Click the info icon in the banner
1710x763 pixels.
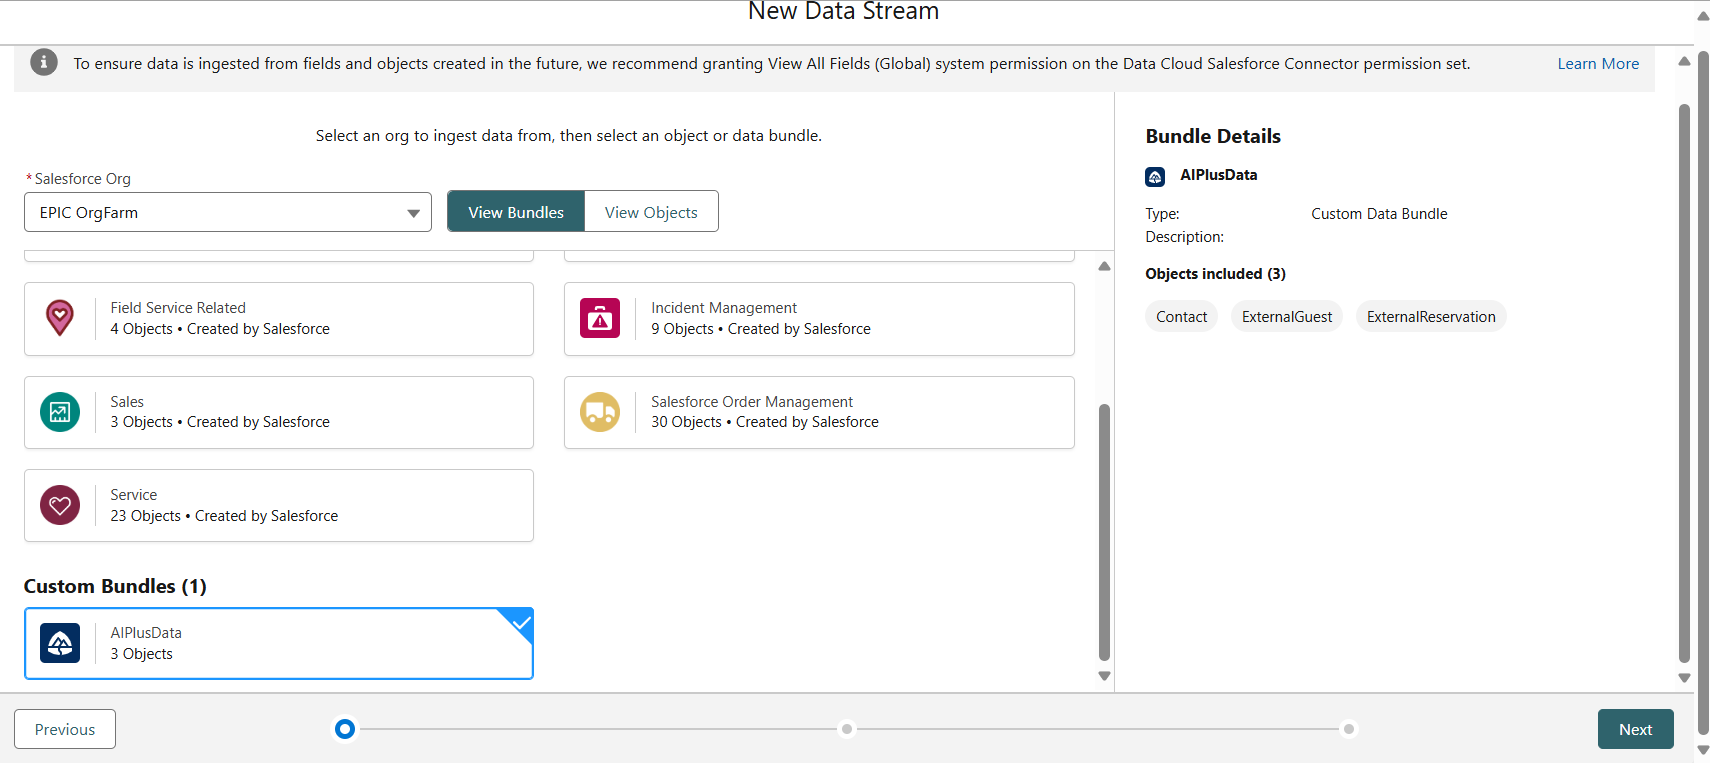point(44,63)
